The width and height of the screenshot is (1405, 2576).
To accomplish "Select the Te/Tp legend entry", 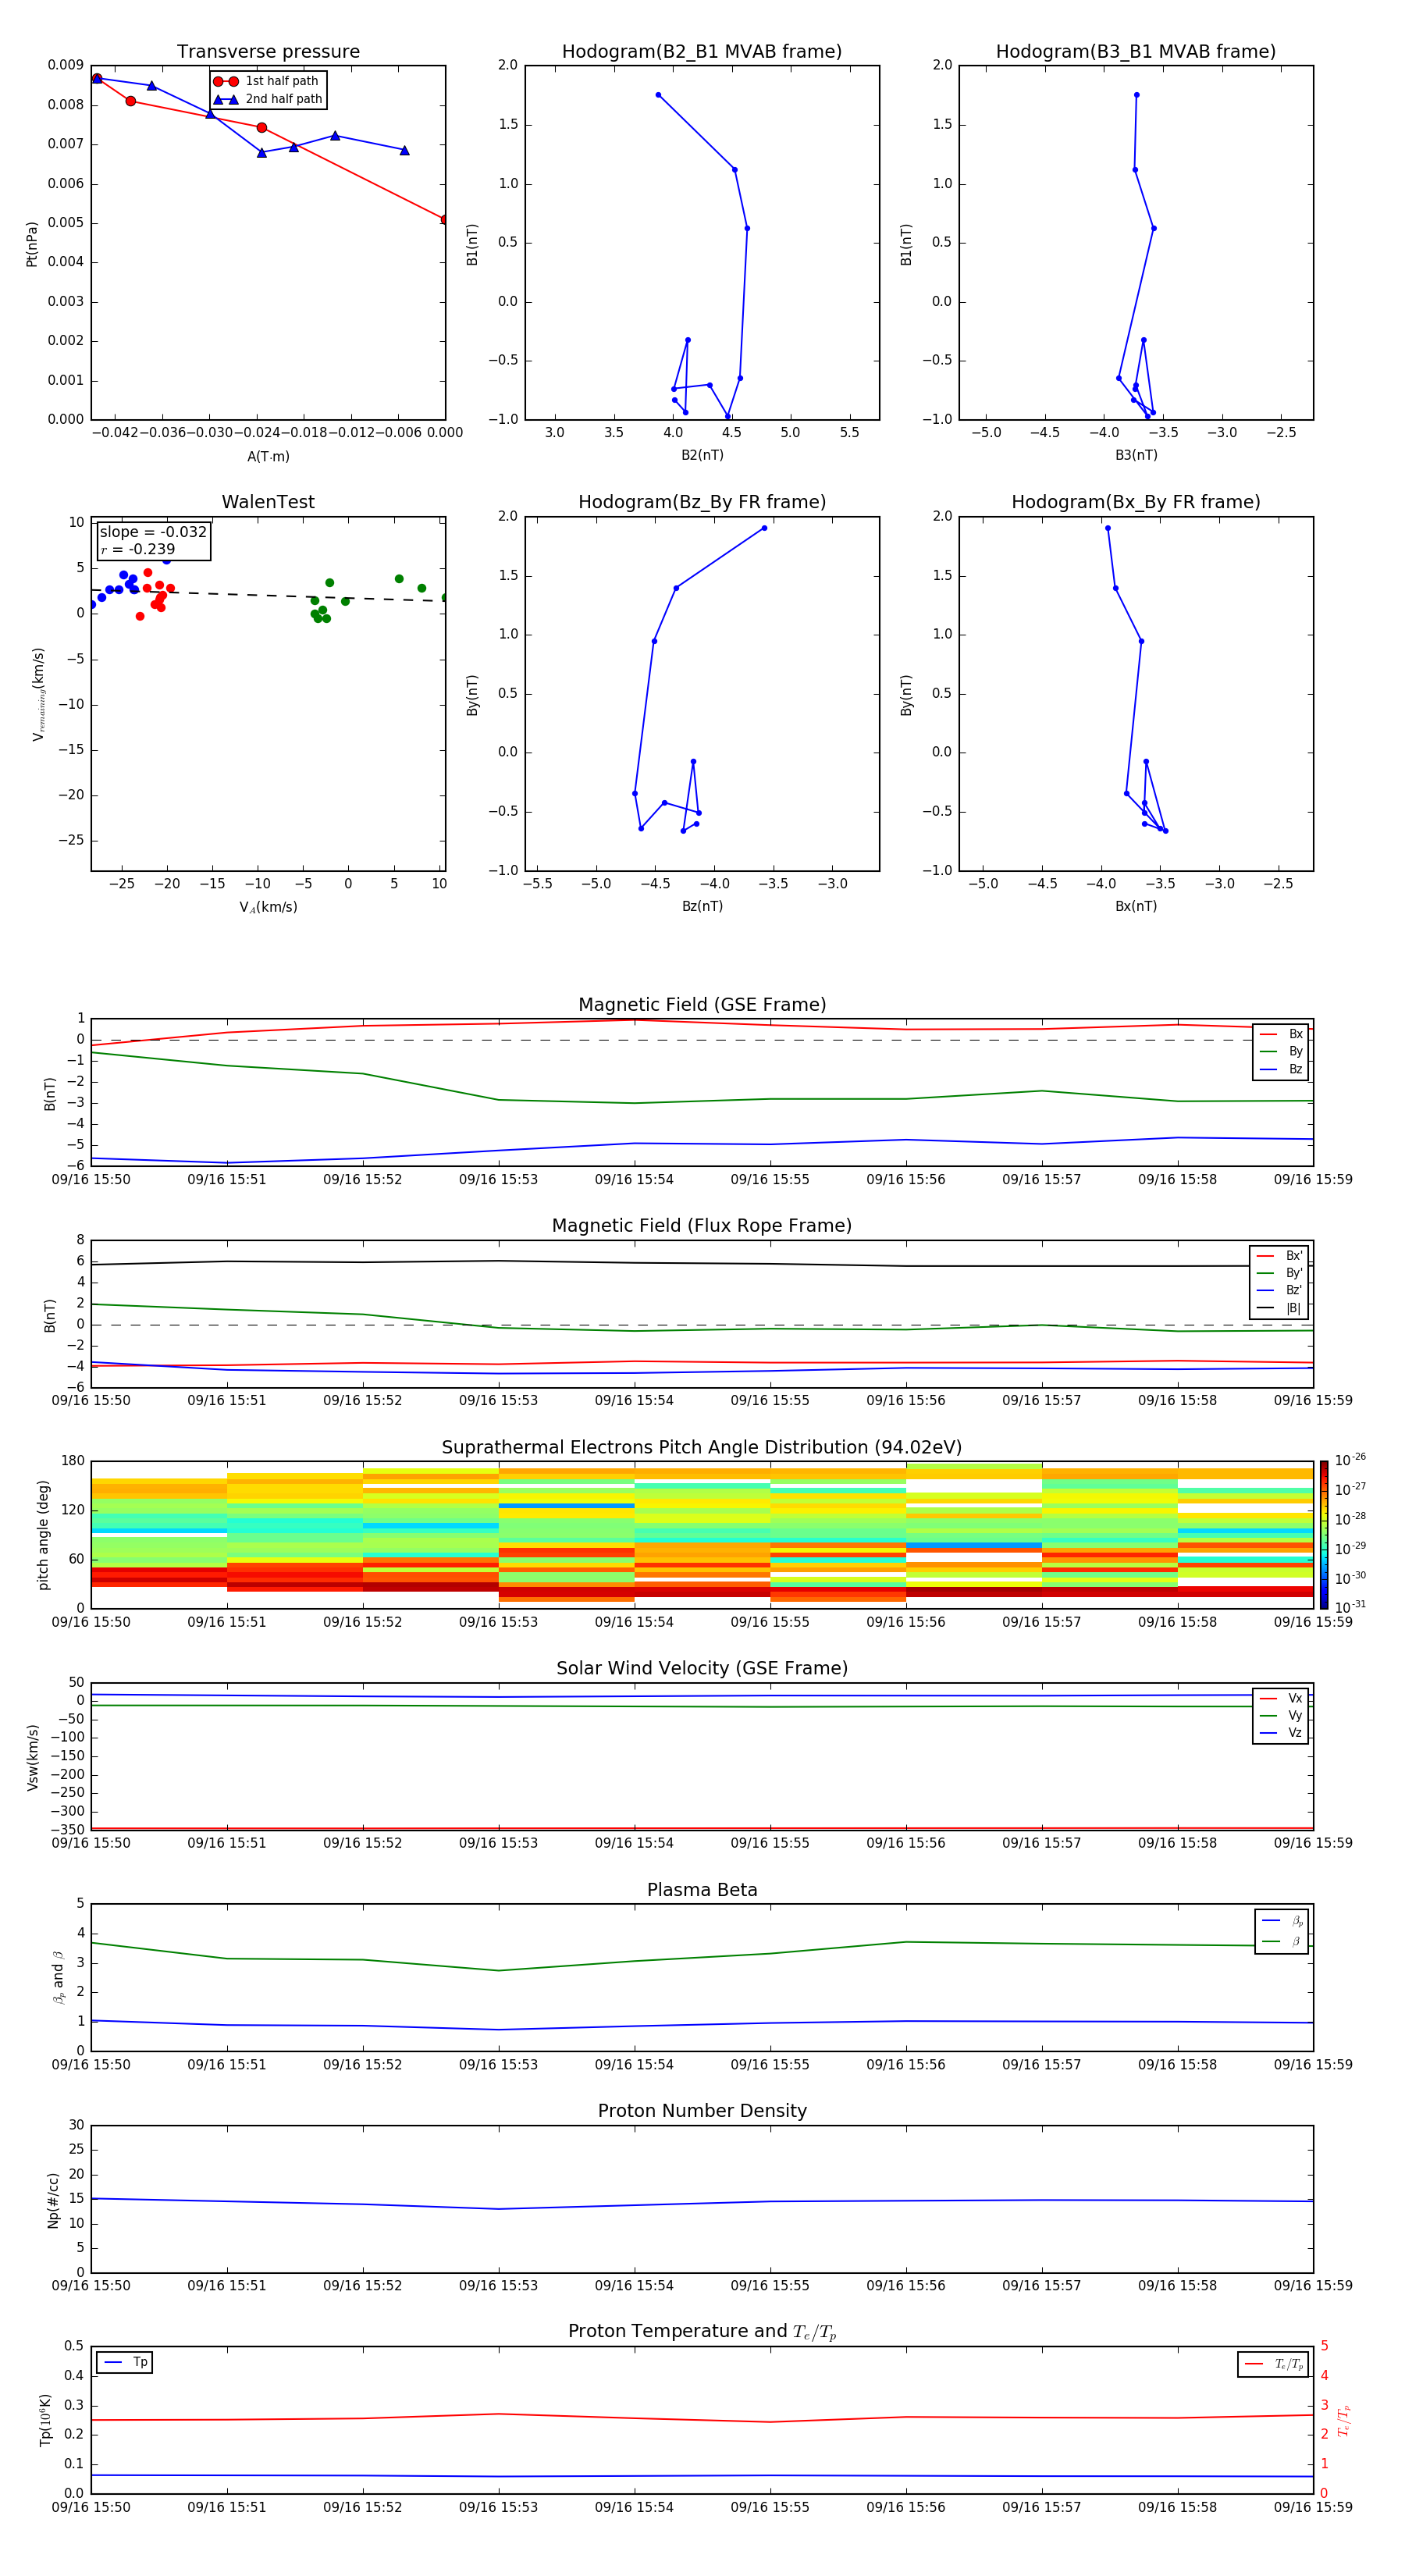I will (1273, 2364).
